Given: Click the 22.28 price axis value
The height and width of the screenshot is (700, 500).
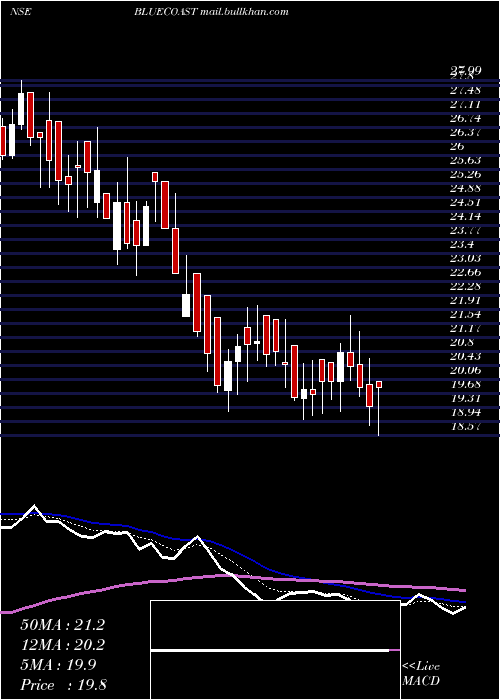Looking at the screenshot, I should [x=466, y=287].
